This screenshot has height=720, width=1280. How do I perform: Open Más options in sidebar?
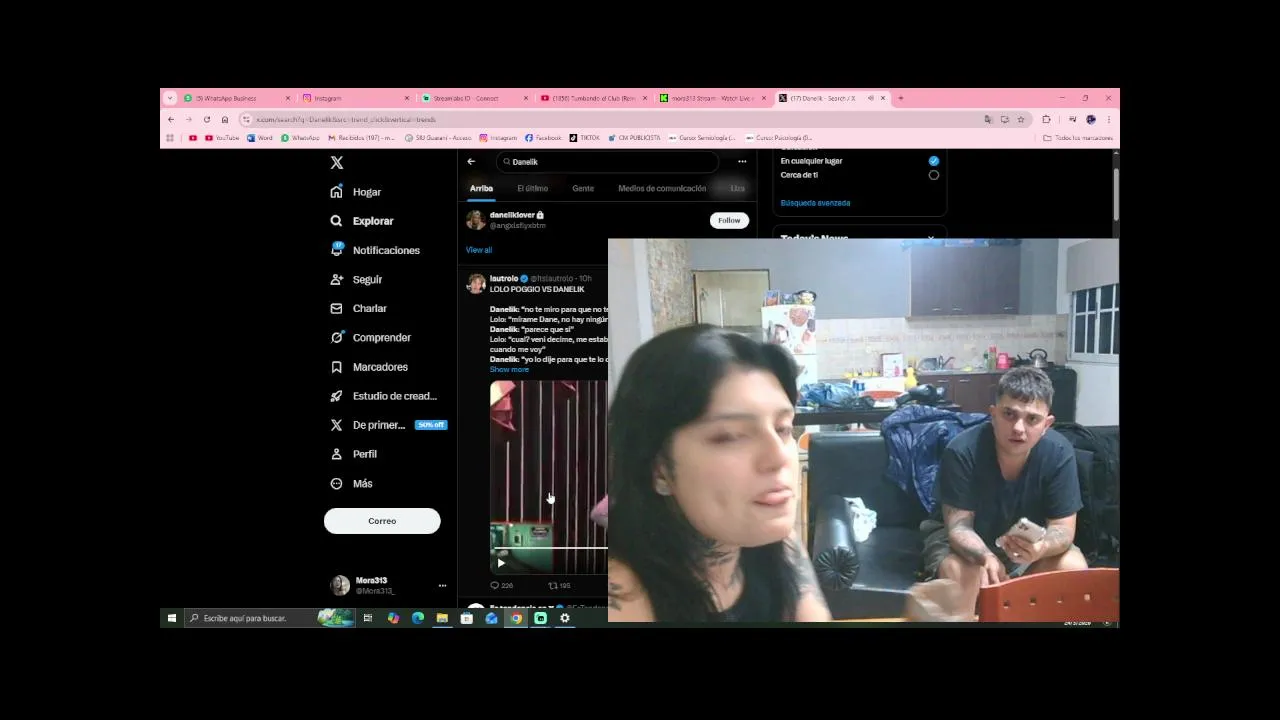coord(351,483)
